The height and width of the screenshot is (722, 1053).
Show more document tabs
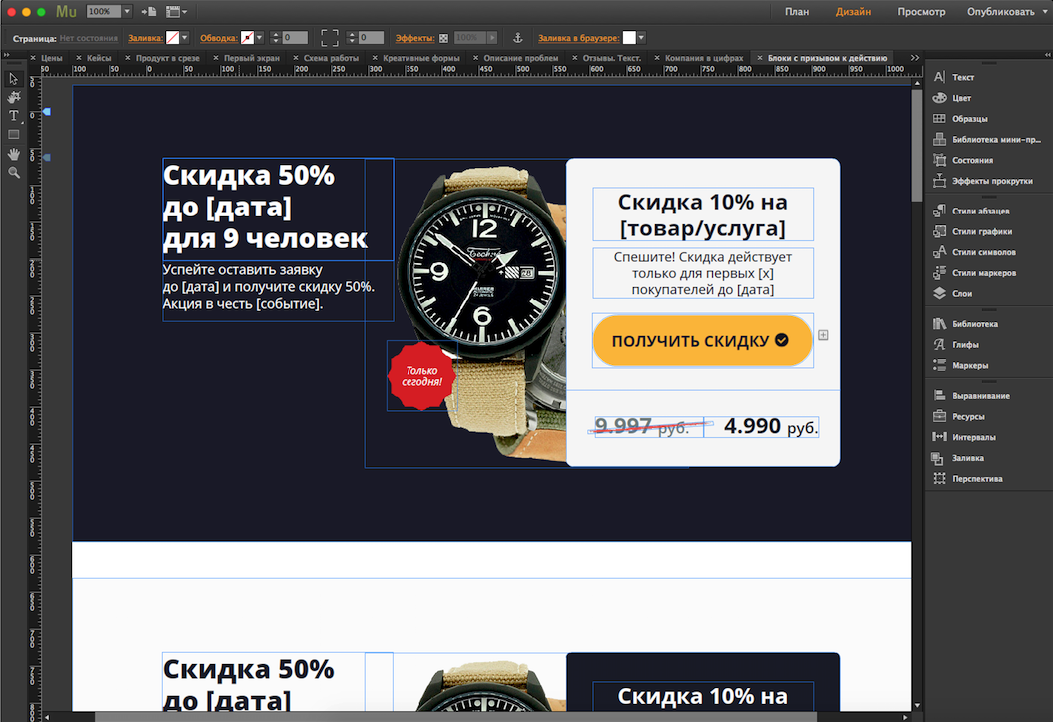coord(914,58)
